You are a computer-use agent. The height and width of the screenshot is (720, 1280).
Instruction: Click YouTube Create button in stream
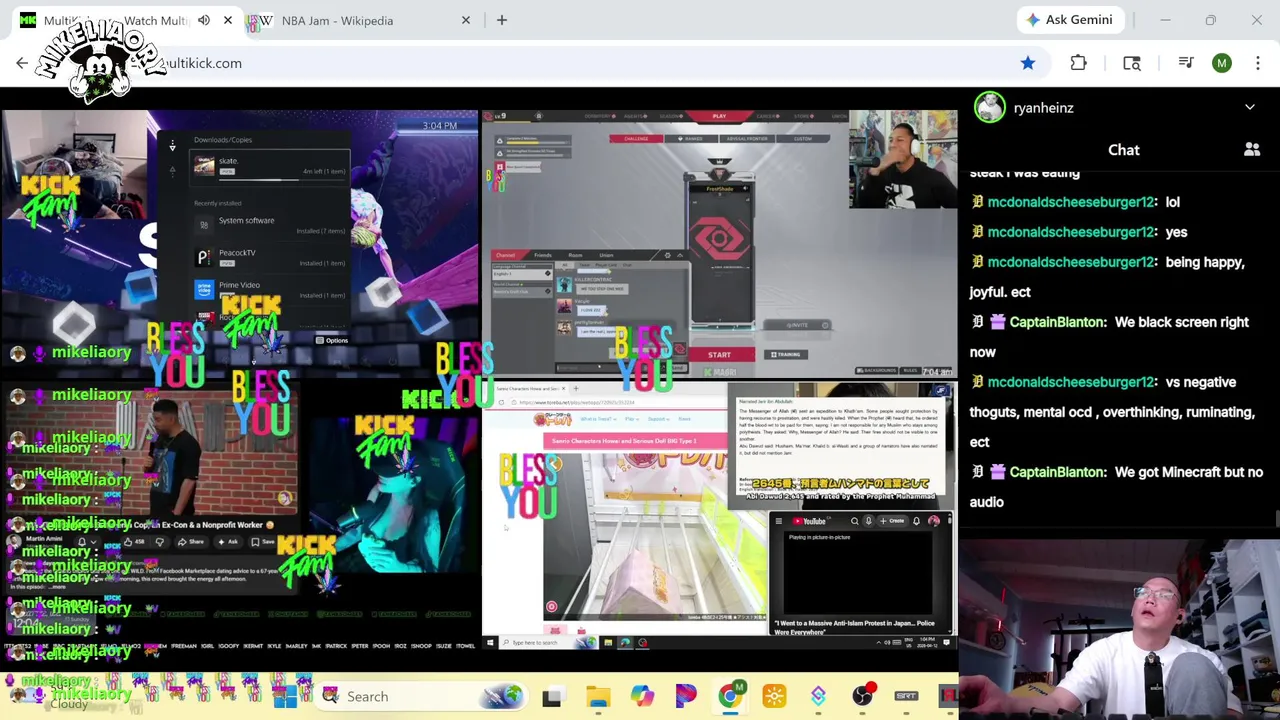[892, 521]
